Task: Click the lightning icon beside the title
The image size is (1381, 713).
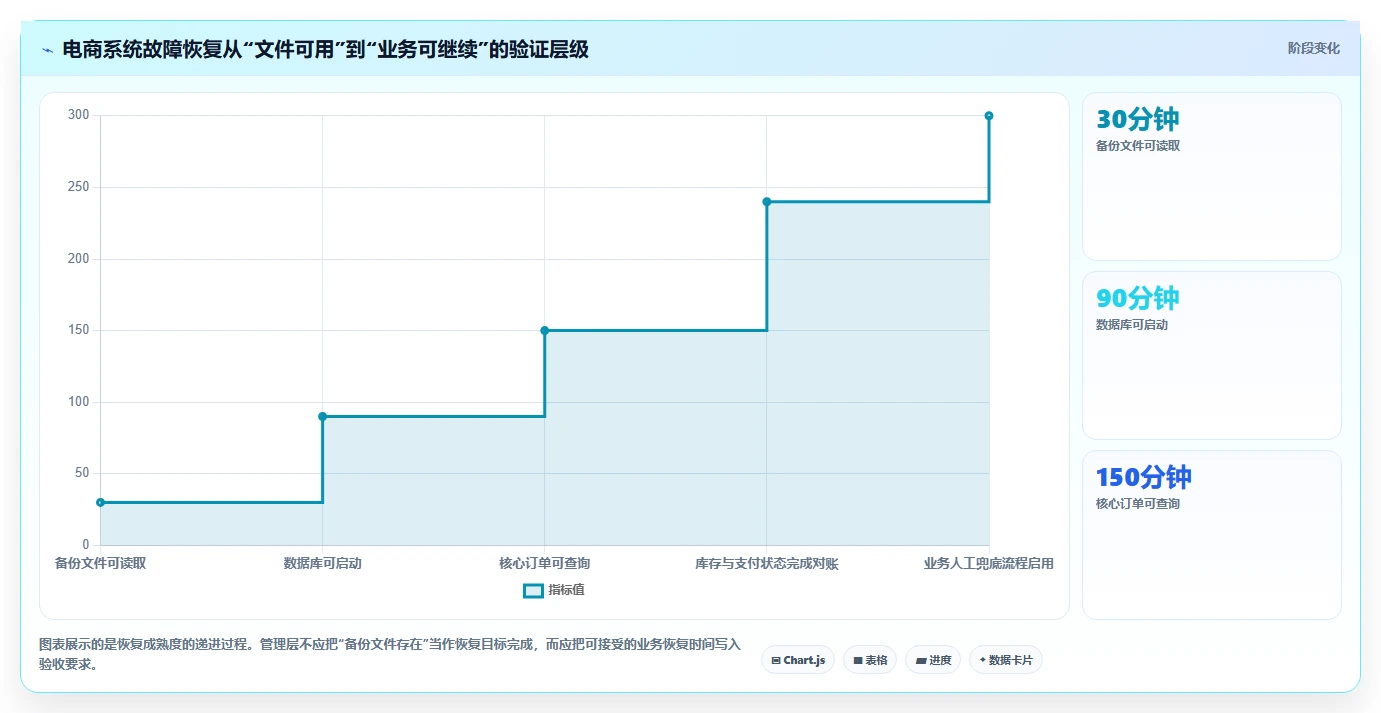Action: [x=47, y=50]
